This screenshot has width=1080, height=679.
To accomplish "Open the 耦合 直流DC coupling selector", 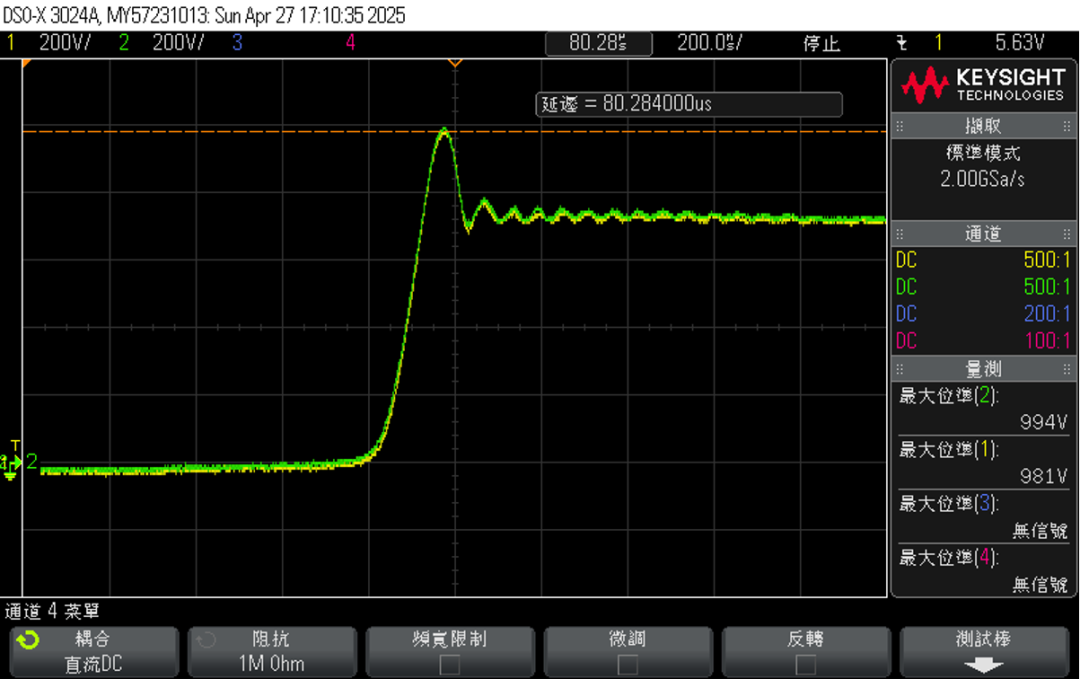I will click(x=94, y=651).
